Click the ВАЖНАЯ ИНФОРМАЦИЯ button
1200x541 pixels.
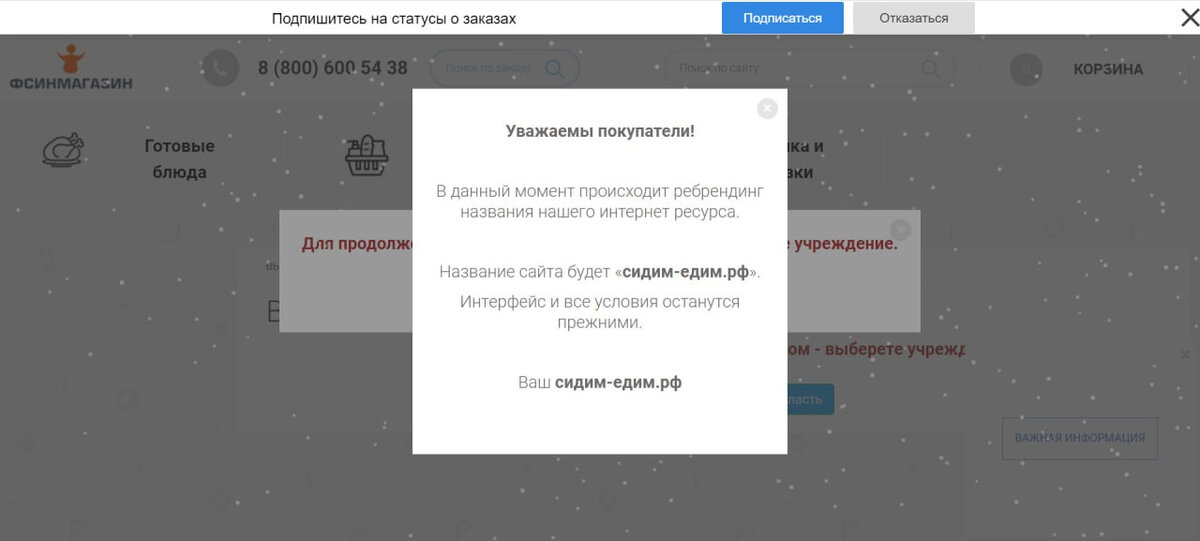pos(1080,438)
